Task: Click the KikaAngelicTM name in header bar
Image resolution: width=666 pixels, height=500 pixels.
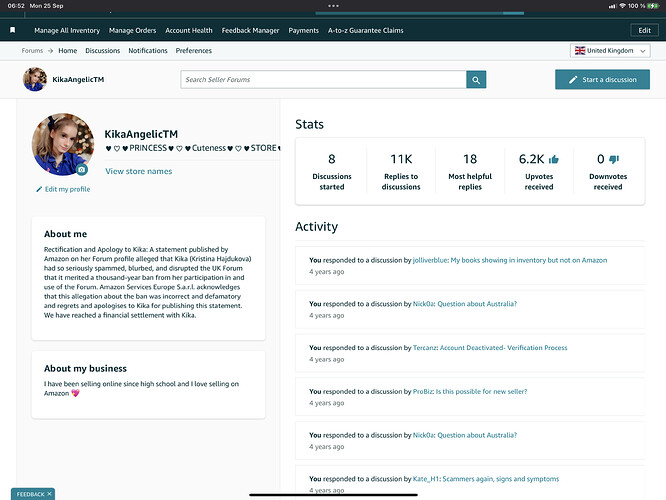Action: point(78,79)
